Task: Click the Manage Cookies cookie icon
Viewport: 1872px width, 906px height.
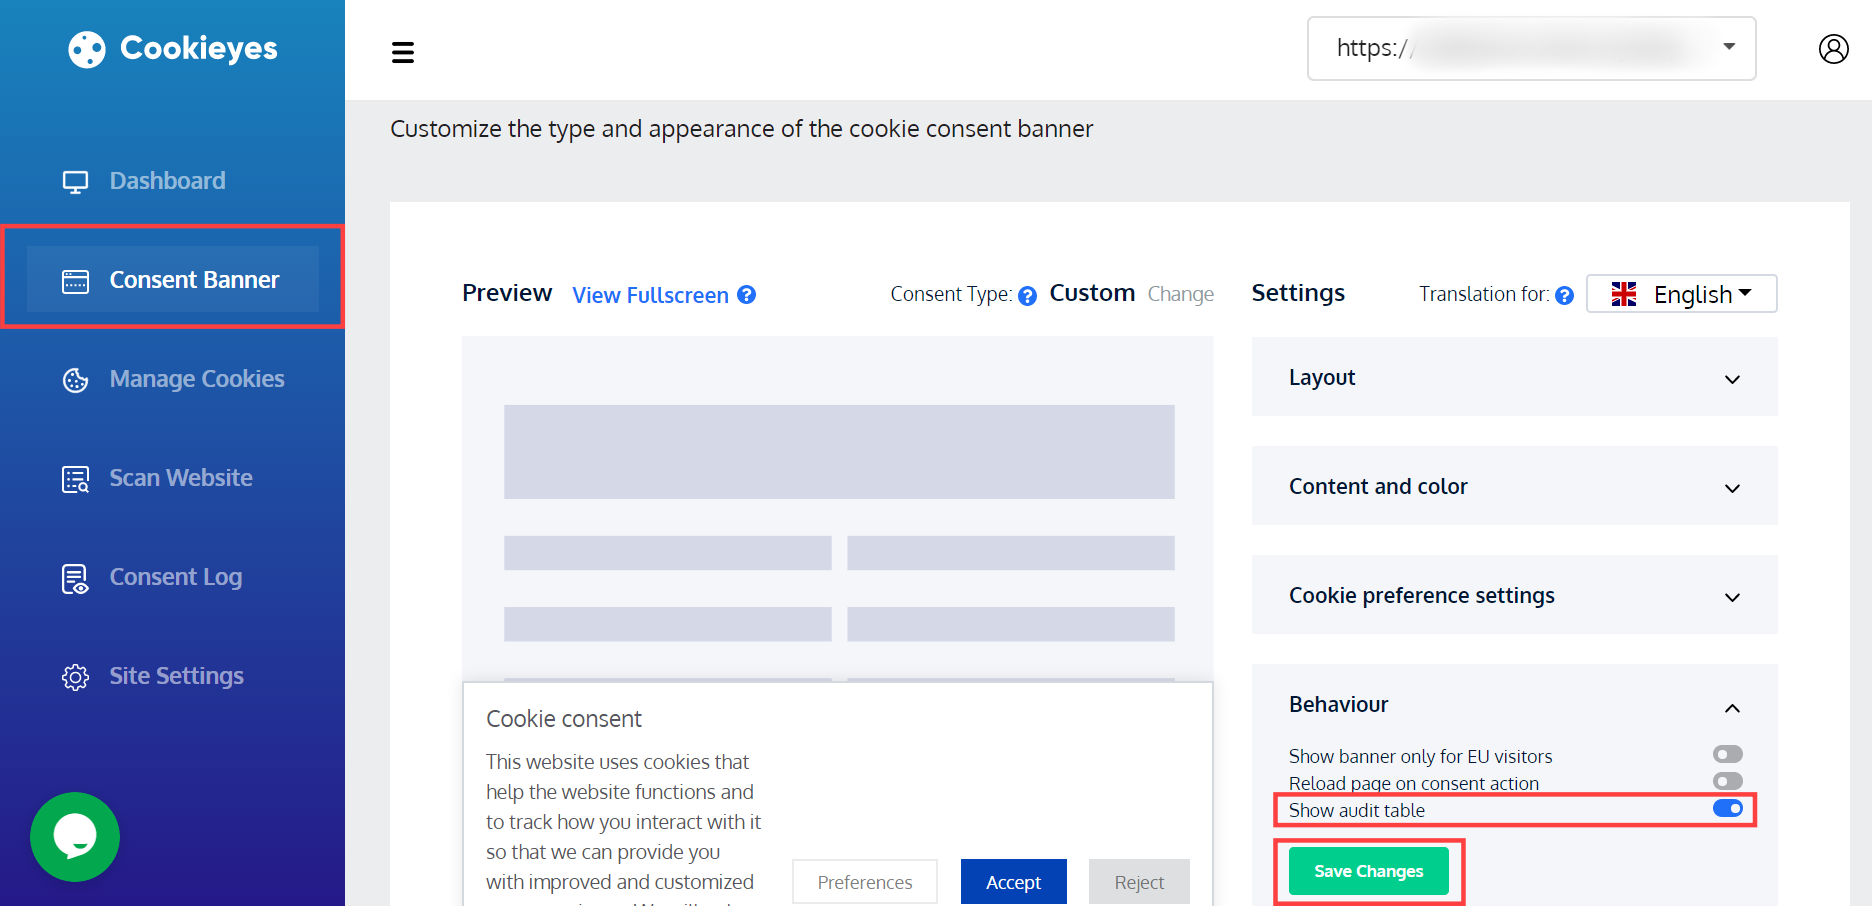Action: click(x=75, y=379)
